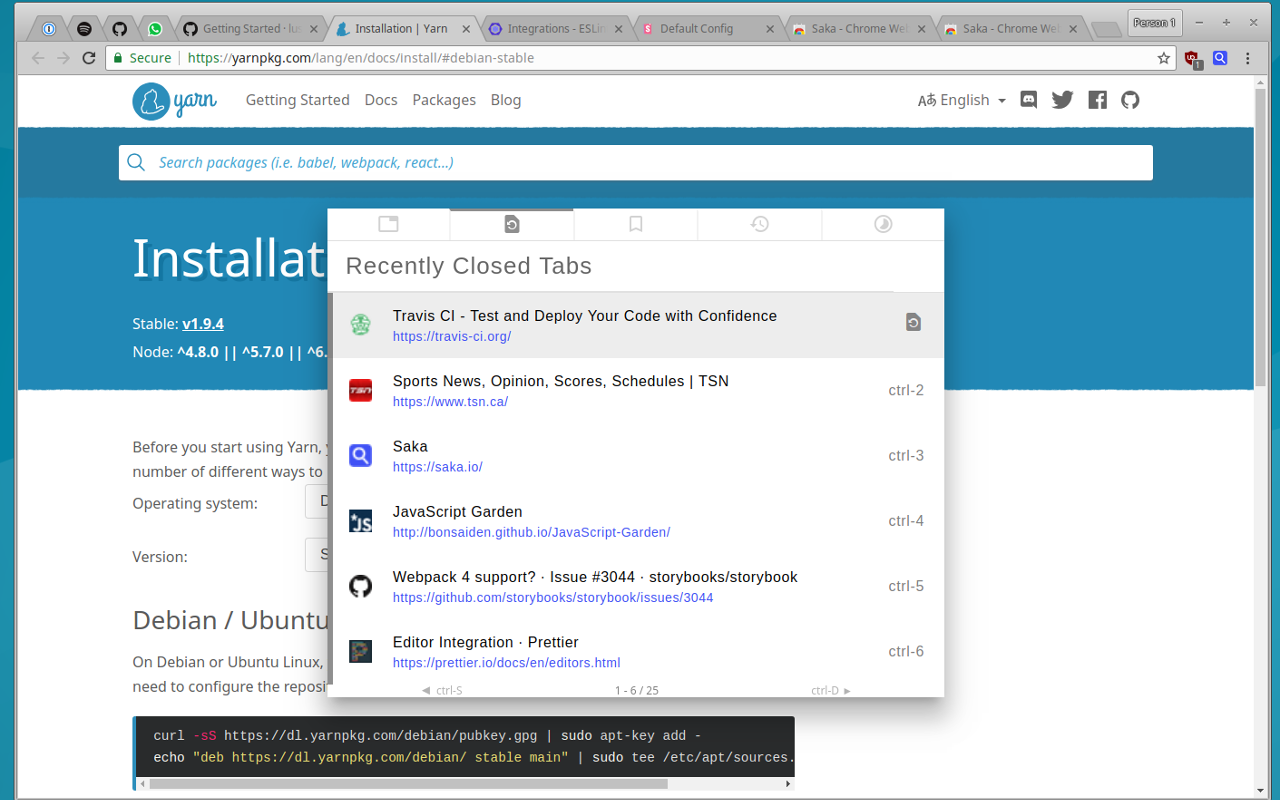This screenshot has height=800, width=1280.
Task: Open Yarn's Twitter icon
Action: tap(1062, 100)
